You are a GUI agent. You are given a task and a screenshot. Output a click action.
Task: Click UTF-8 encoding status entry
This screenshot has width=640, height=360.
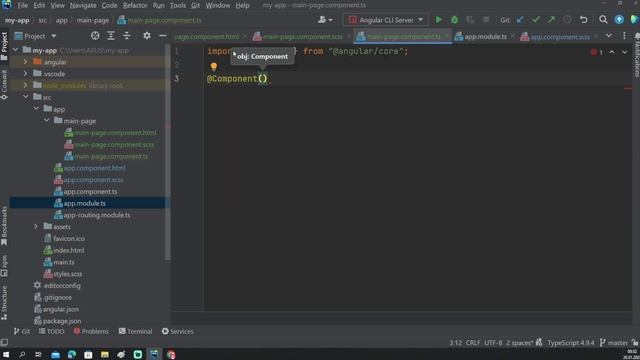(x=493, y=343)
